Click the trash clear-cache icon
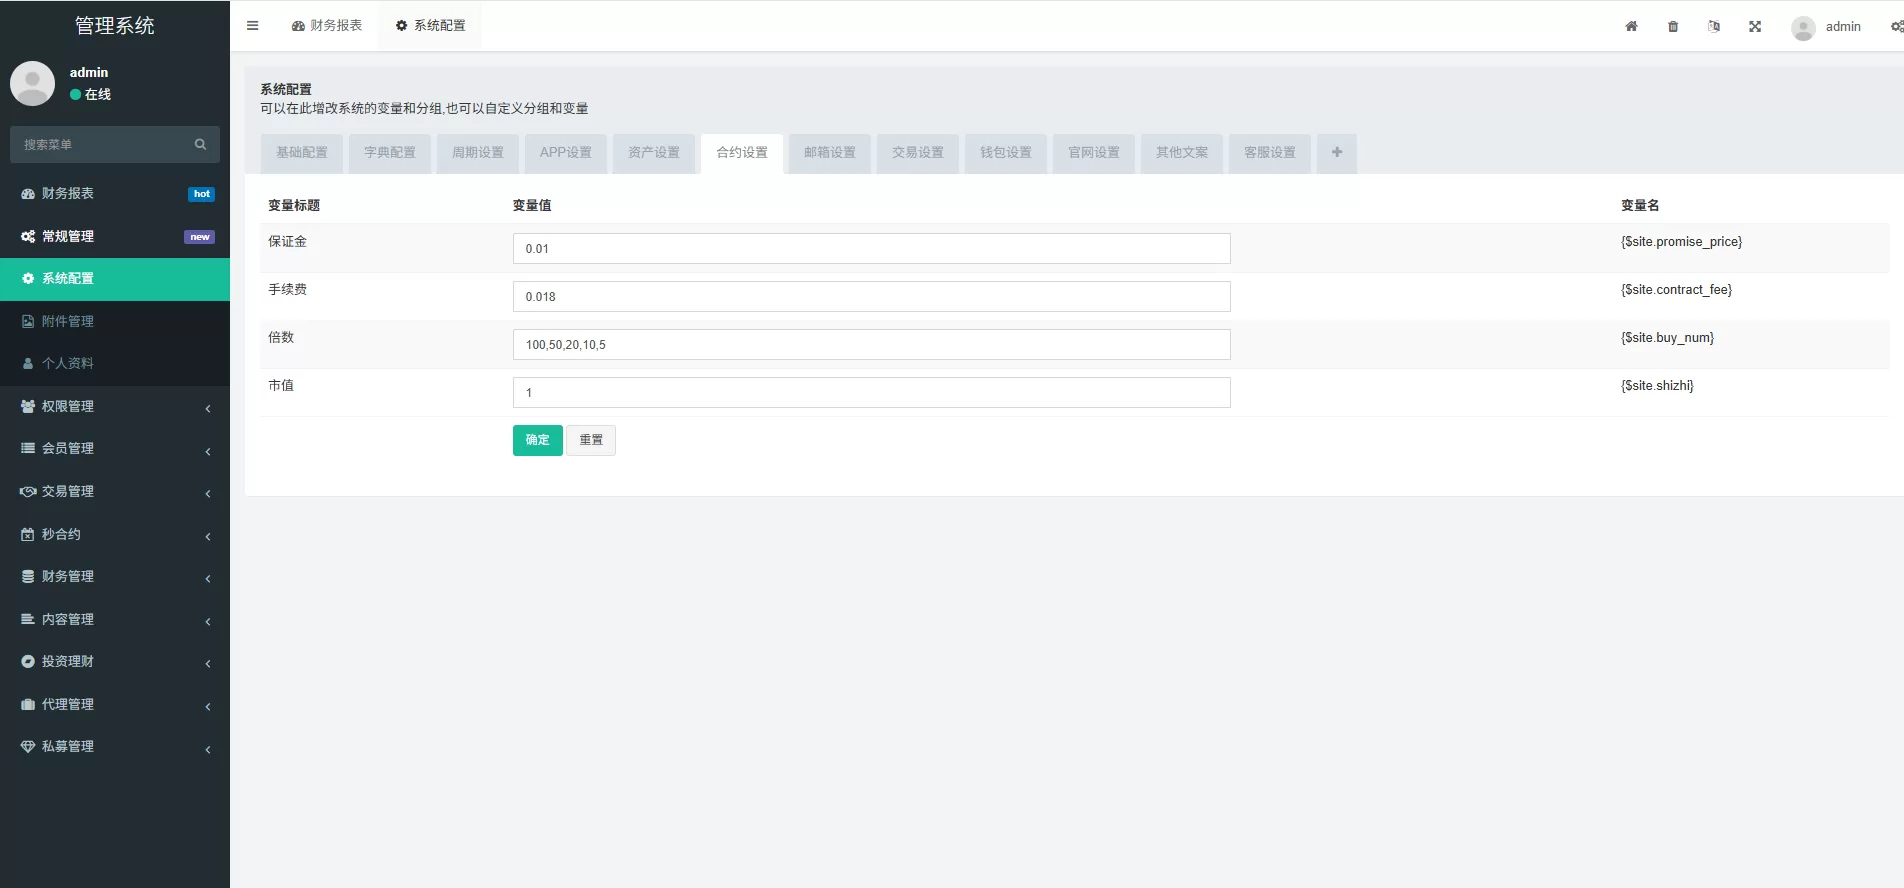 point(1673,27)
